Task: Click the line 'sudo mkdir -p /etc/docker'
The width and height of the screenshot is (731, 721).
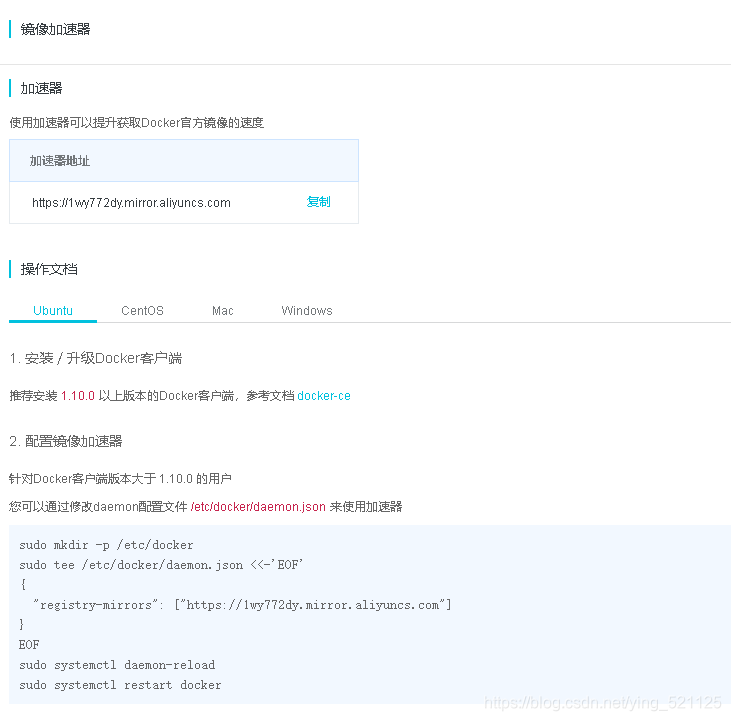Action: click(106, 545)
